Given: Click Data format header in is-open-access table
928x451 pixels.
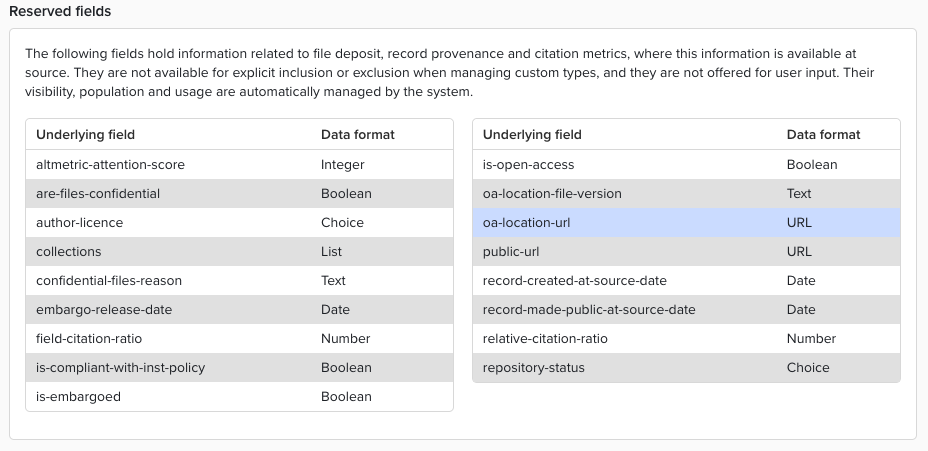Looking at the screenshot, I should (823, 135).
